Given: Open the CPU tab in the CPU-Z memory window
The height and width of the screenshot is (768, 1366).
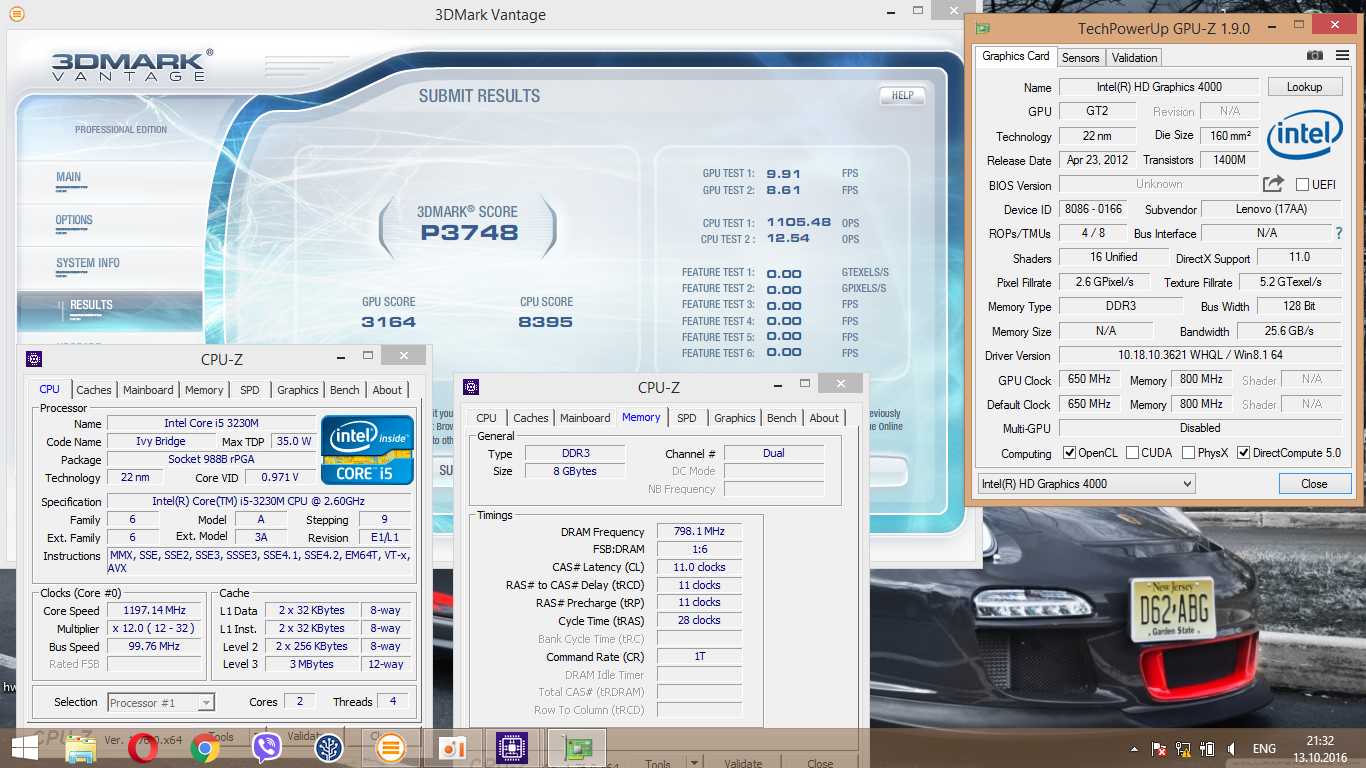Looking at the screenshot, I should coord(486,418).
